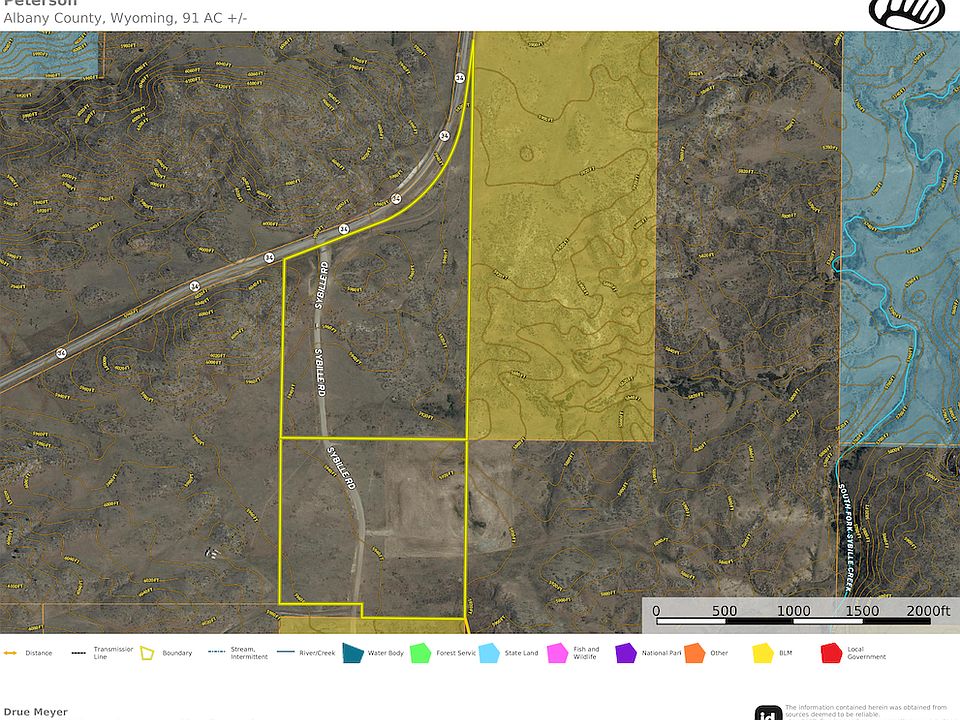The height and width of the screenshot is (720, 960).
Task: Click the River/Creek legend line
Action: coord(286,653)
